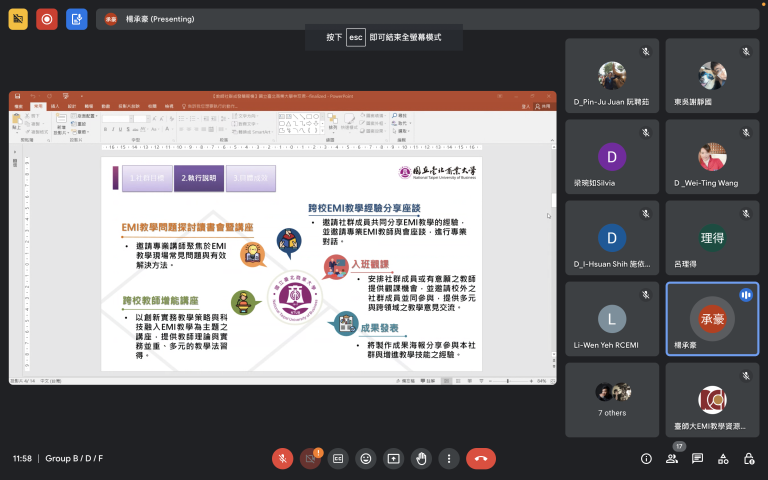Open more options three-dot menu

[x=448, y=458]
